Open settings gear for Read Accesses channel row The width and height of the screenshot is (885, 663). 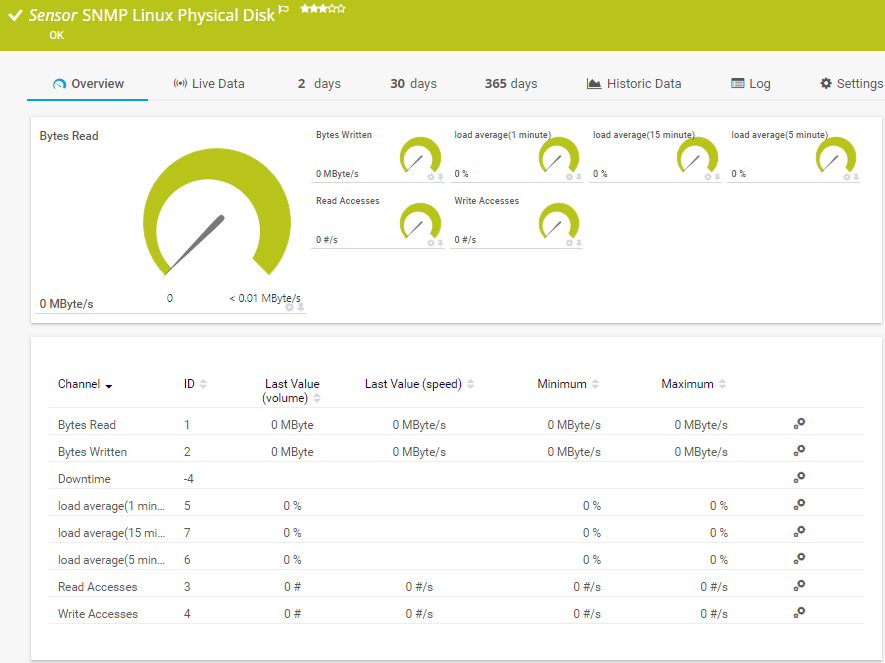point(799,585)
